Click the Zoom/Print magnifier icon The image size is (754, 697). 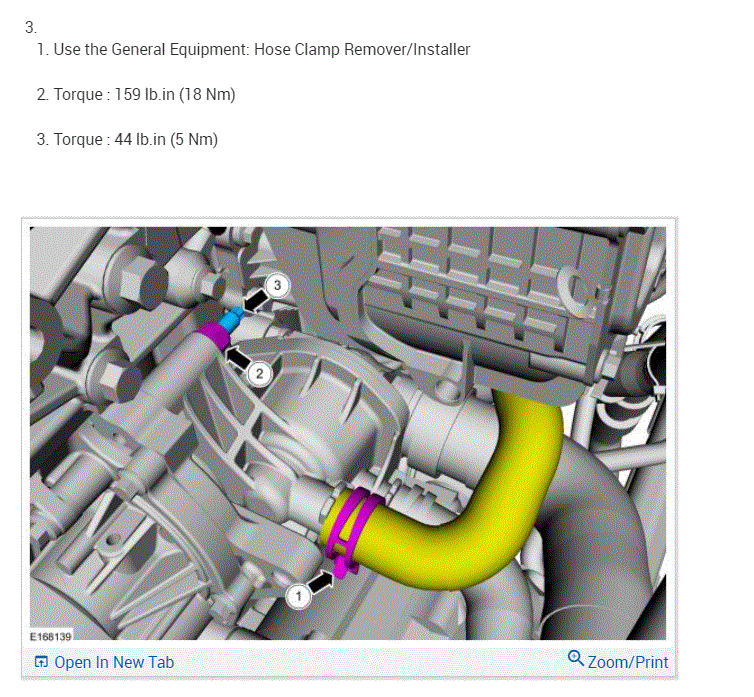(575, 658)
